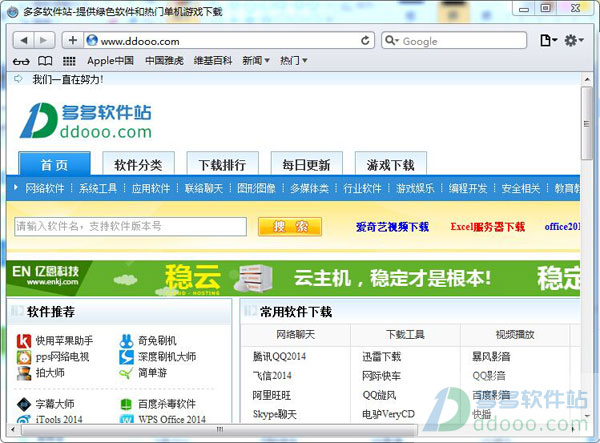Click 奇兔刷机 rabbit icon
600x443 pixels.
pos(126,340)
